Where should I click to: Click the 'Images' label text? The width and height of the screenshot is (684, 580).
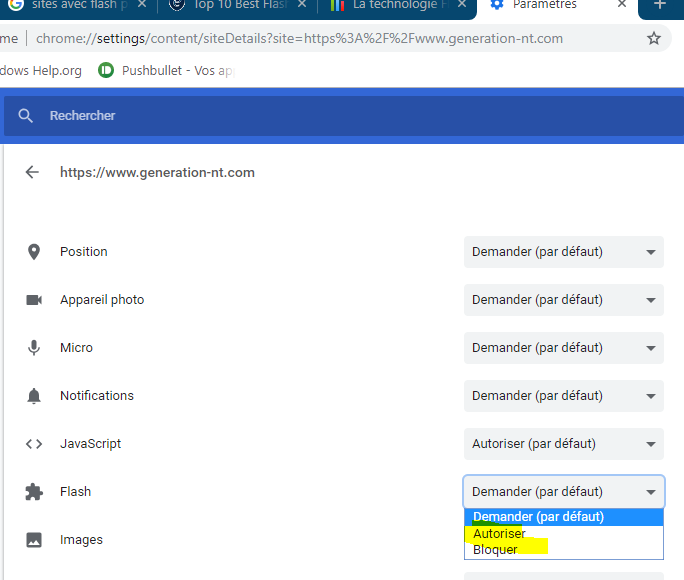coord(81,540)
